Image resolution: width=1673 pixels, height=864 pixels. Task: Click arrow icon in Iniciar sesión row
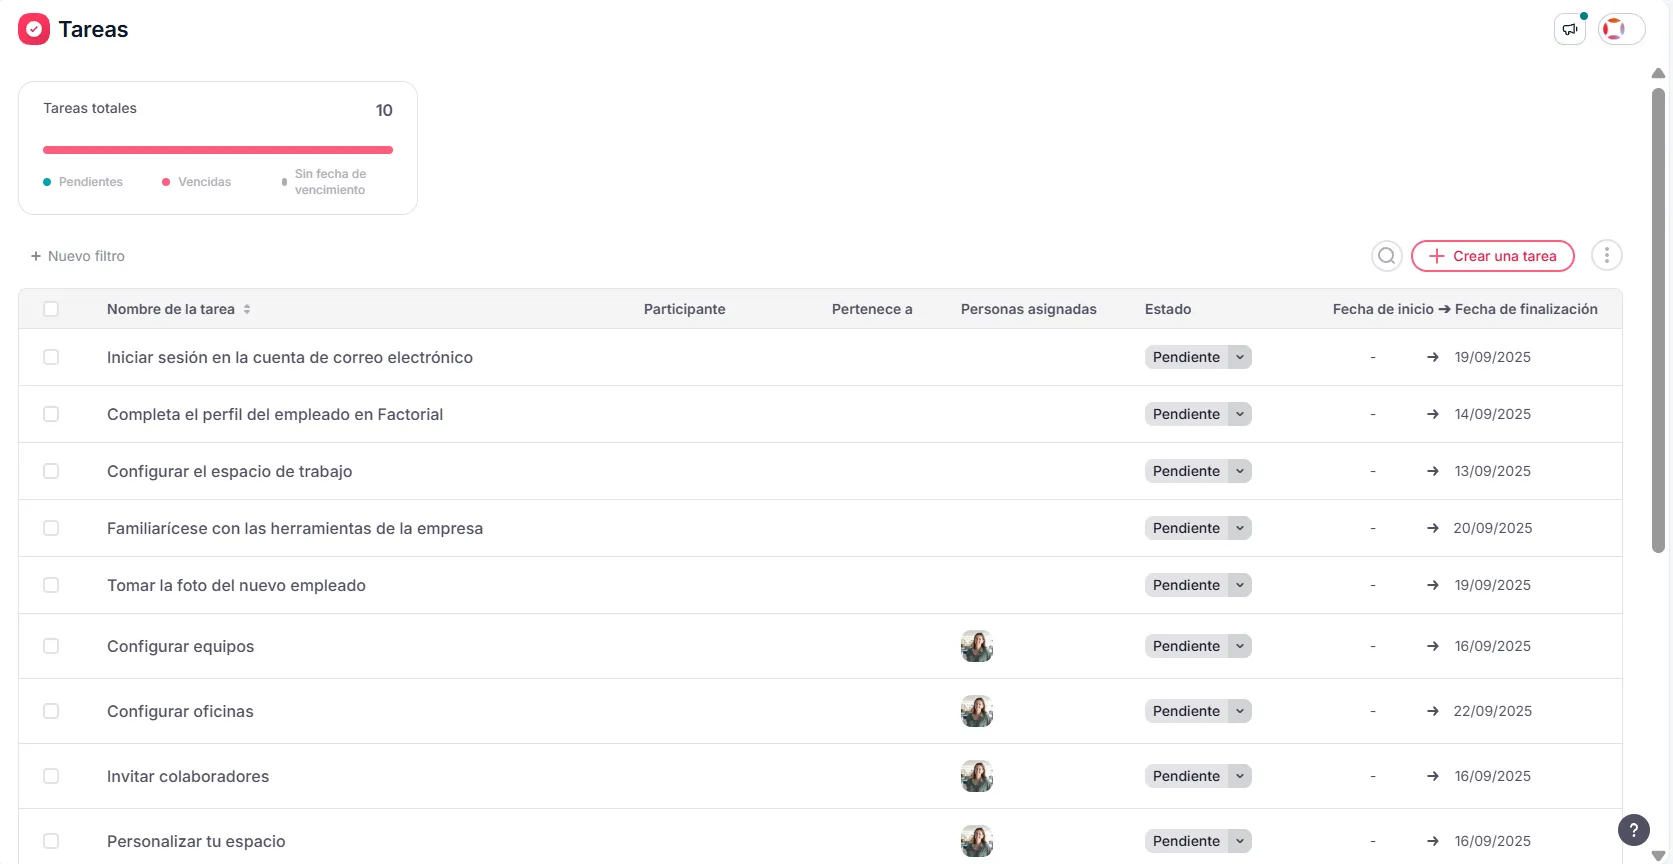(x=1432, y=357)
